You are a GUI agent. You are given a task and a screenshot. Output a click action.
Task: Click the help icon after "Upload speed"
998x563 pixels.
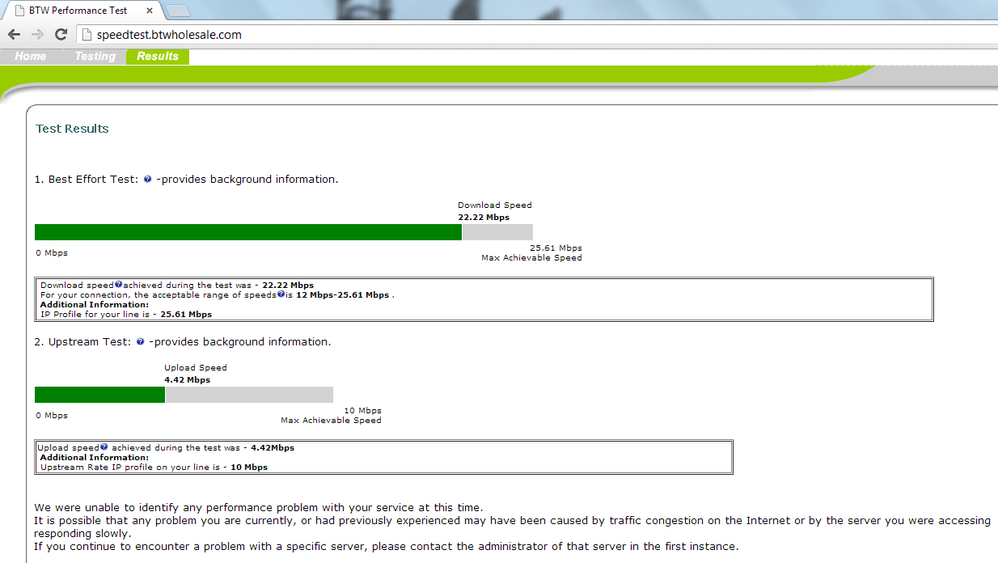coord(104,447)
